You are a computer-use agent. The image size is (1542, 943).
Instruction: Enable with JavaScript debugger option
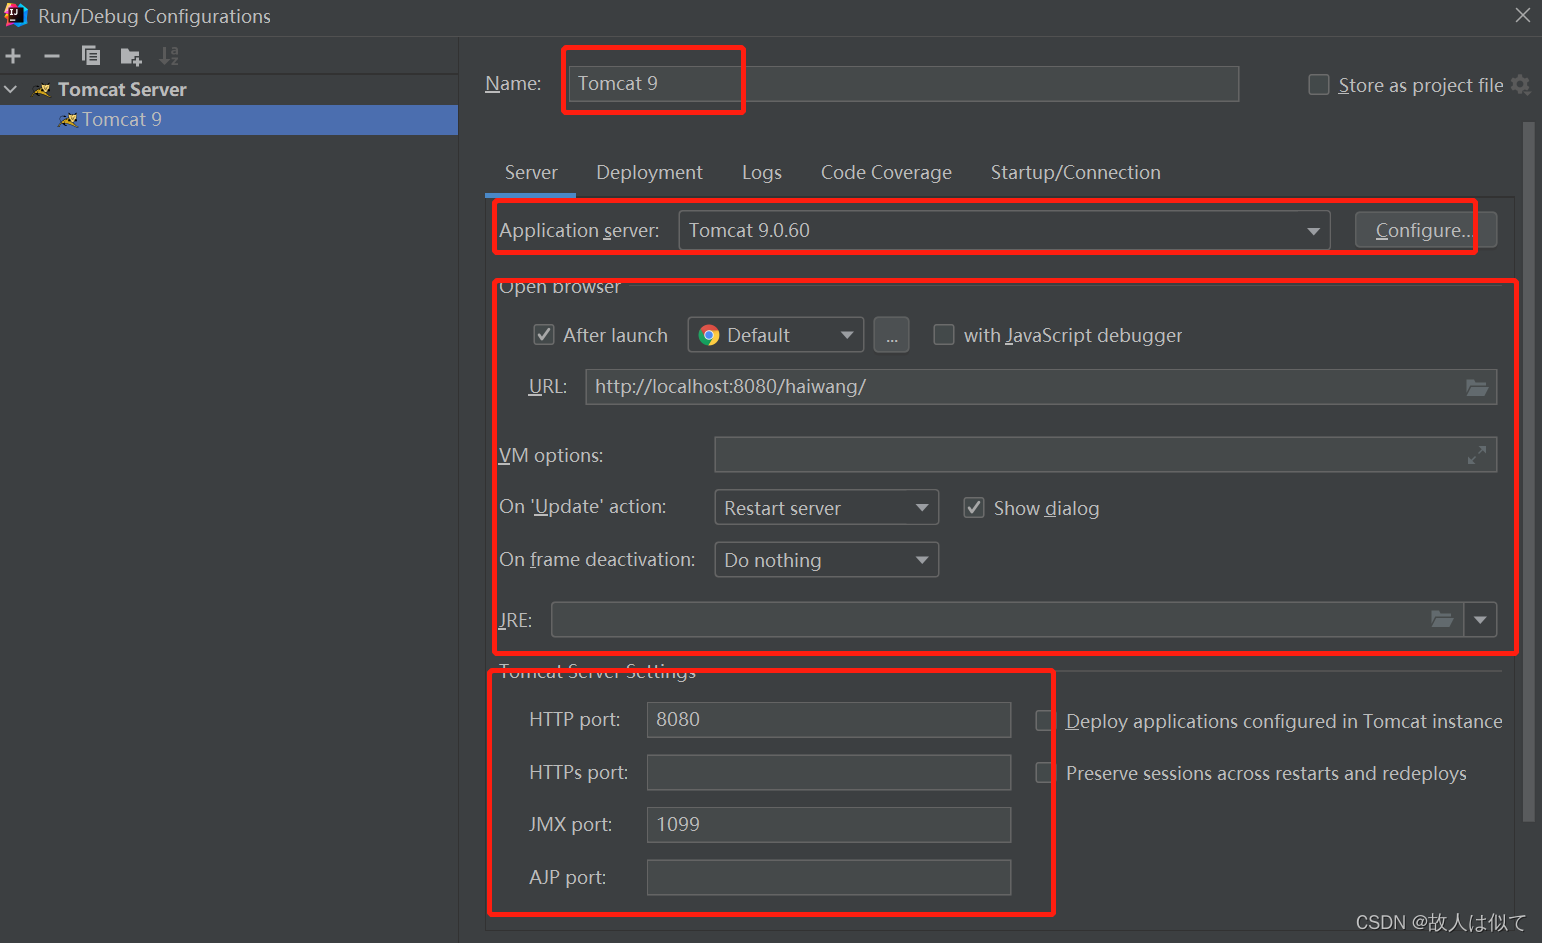pos(944,335)
